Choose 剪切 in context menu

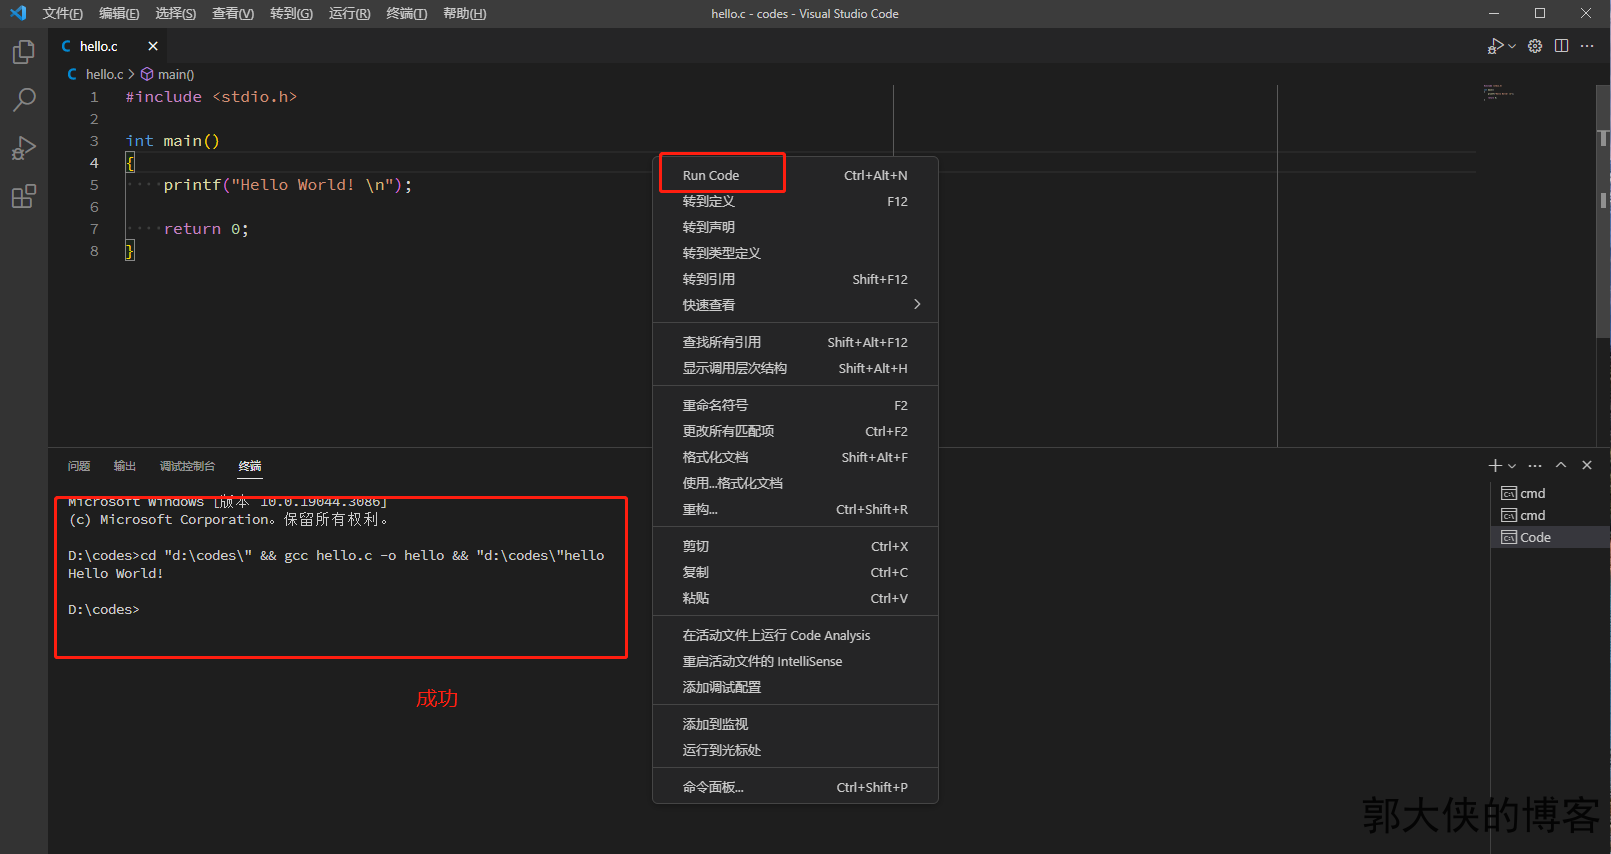click(795, 546)
